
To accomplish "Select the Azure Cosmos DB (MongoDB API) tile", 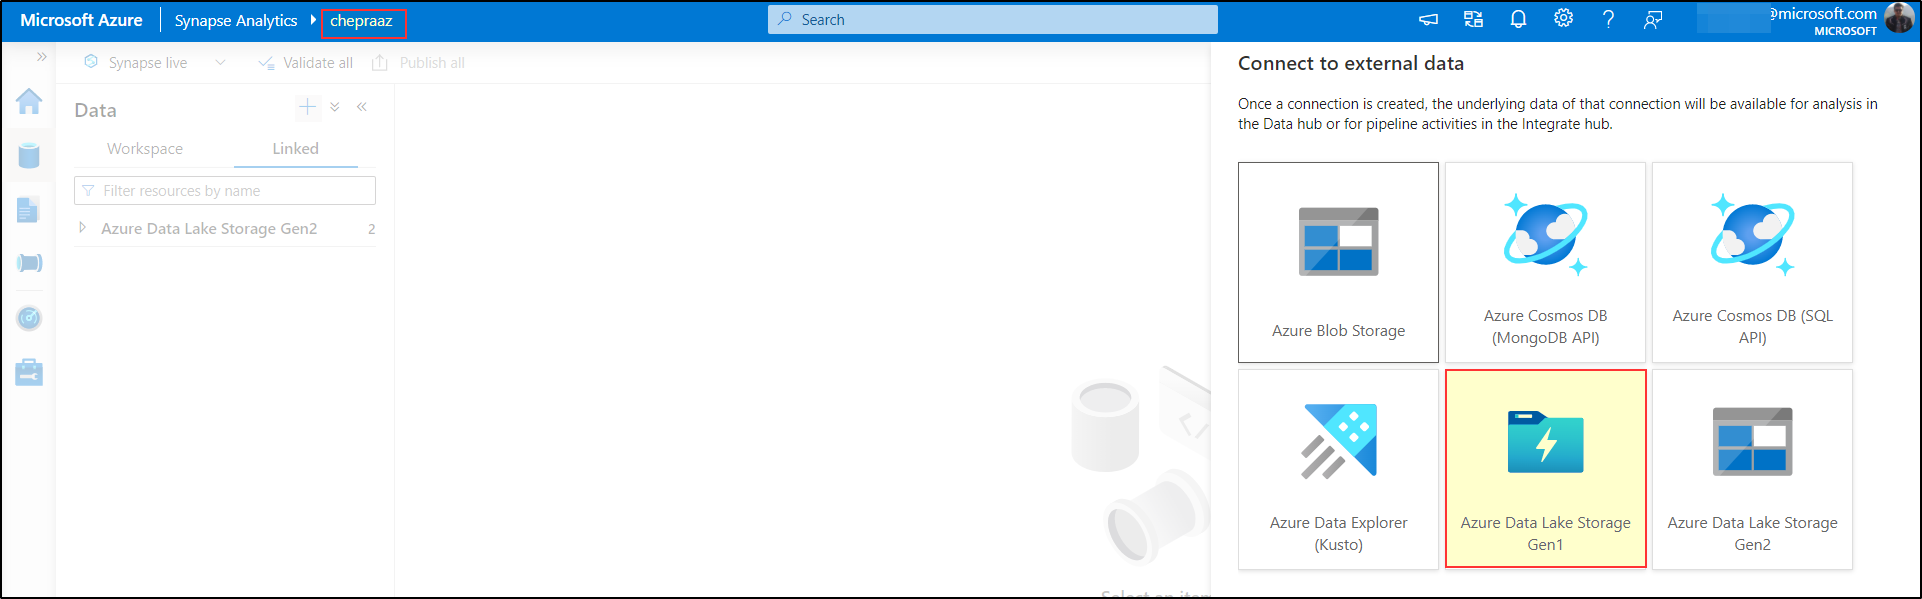I will point(1545,262).
